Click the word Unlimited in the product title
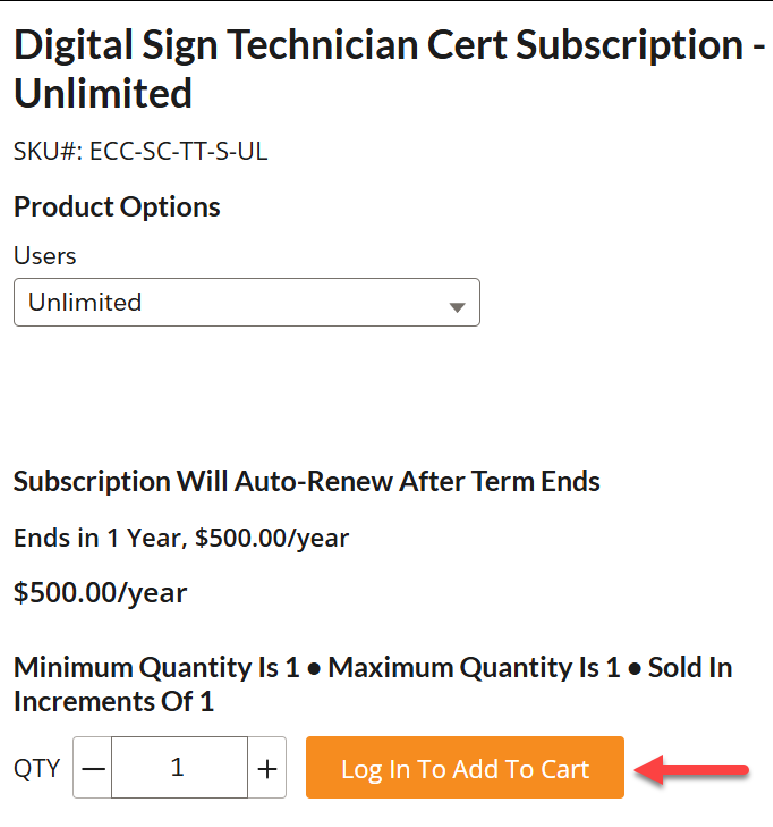The height and width of the screenshot is (827, 773). pos(103,94)
